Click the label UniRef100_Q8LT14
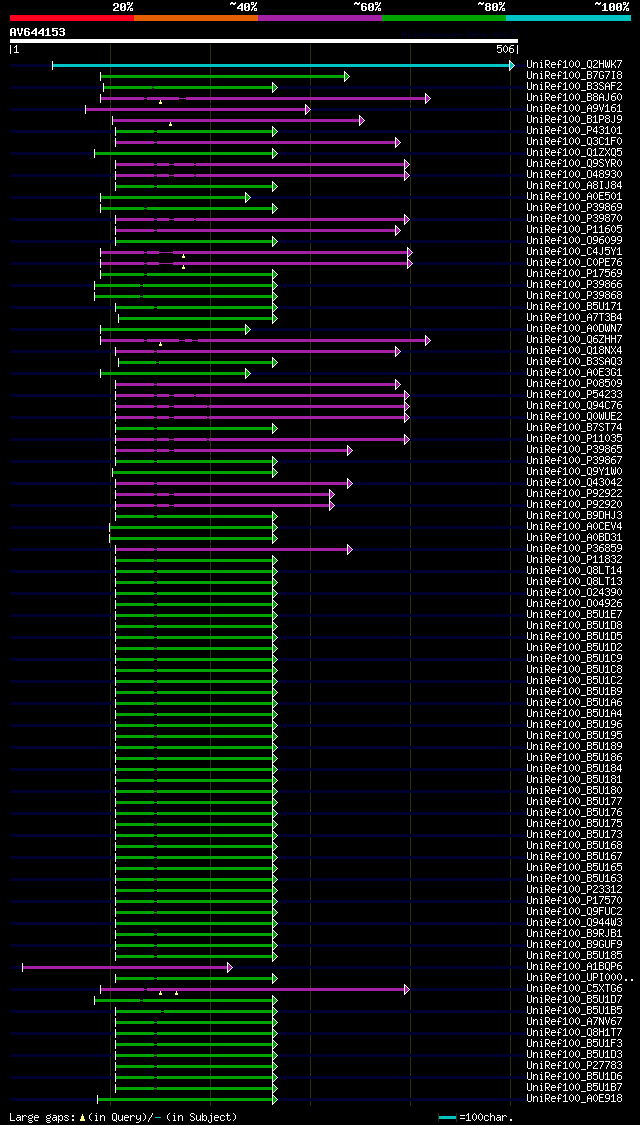640x1125 pixels. point(574,570)
